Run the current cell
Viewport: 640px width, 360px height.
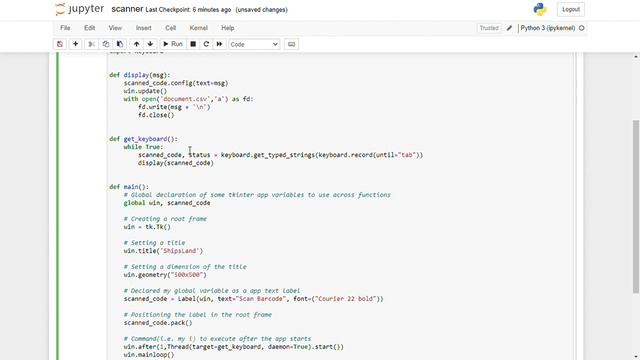[173, 44]
